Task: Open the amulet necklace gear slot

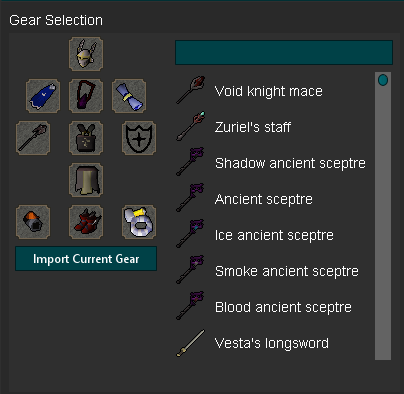Action: coord(86,96)
